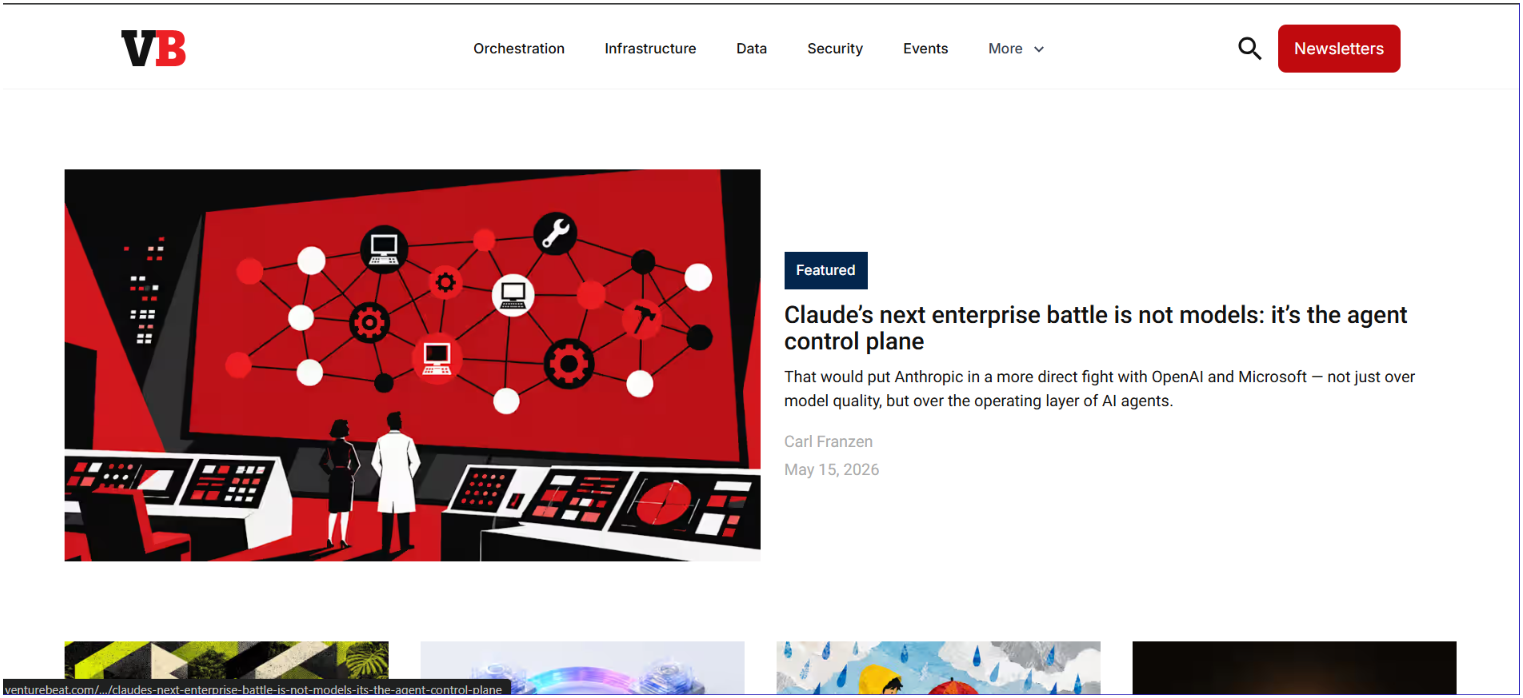This screenshot has height=698, width=1523.
Task: Expand the More dropdown menu
Action: coord(1016,48)
